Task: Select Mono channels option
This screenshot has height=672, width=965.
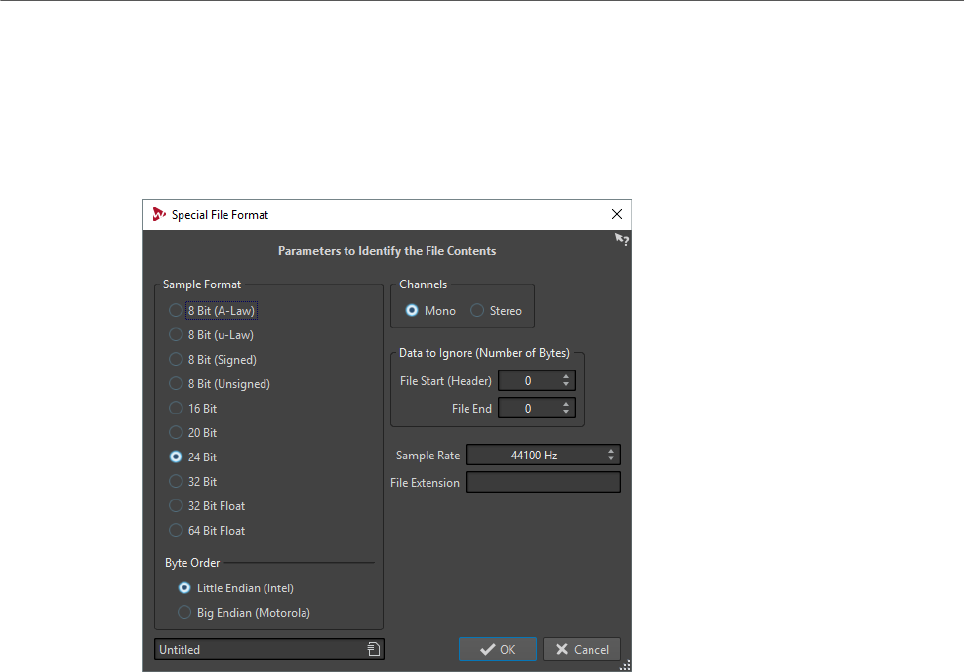Action: pyautogui.click(x=431, y=311)
